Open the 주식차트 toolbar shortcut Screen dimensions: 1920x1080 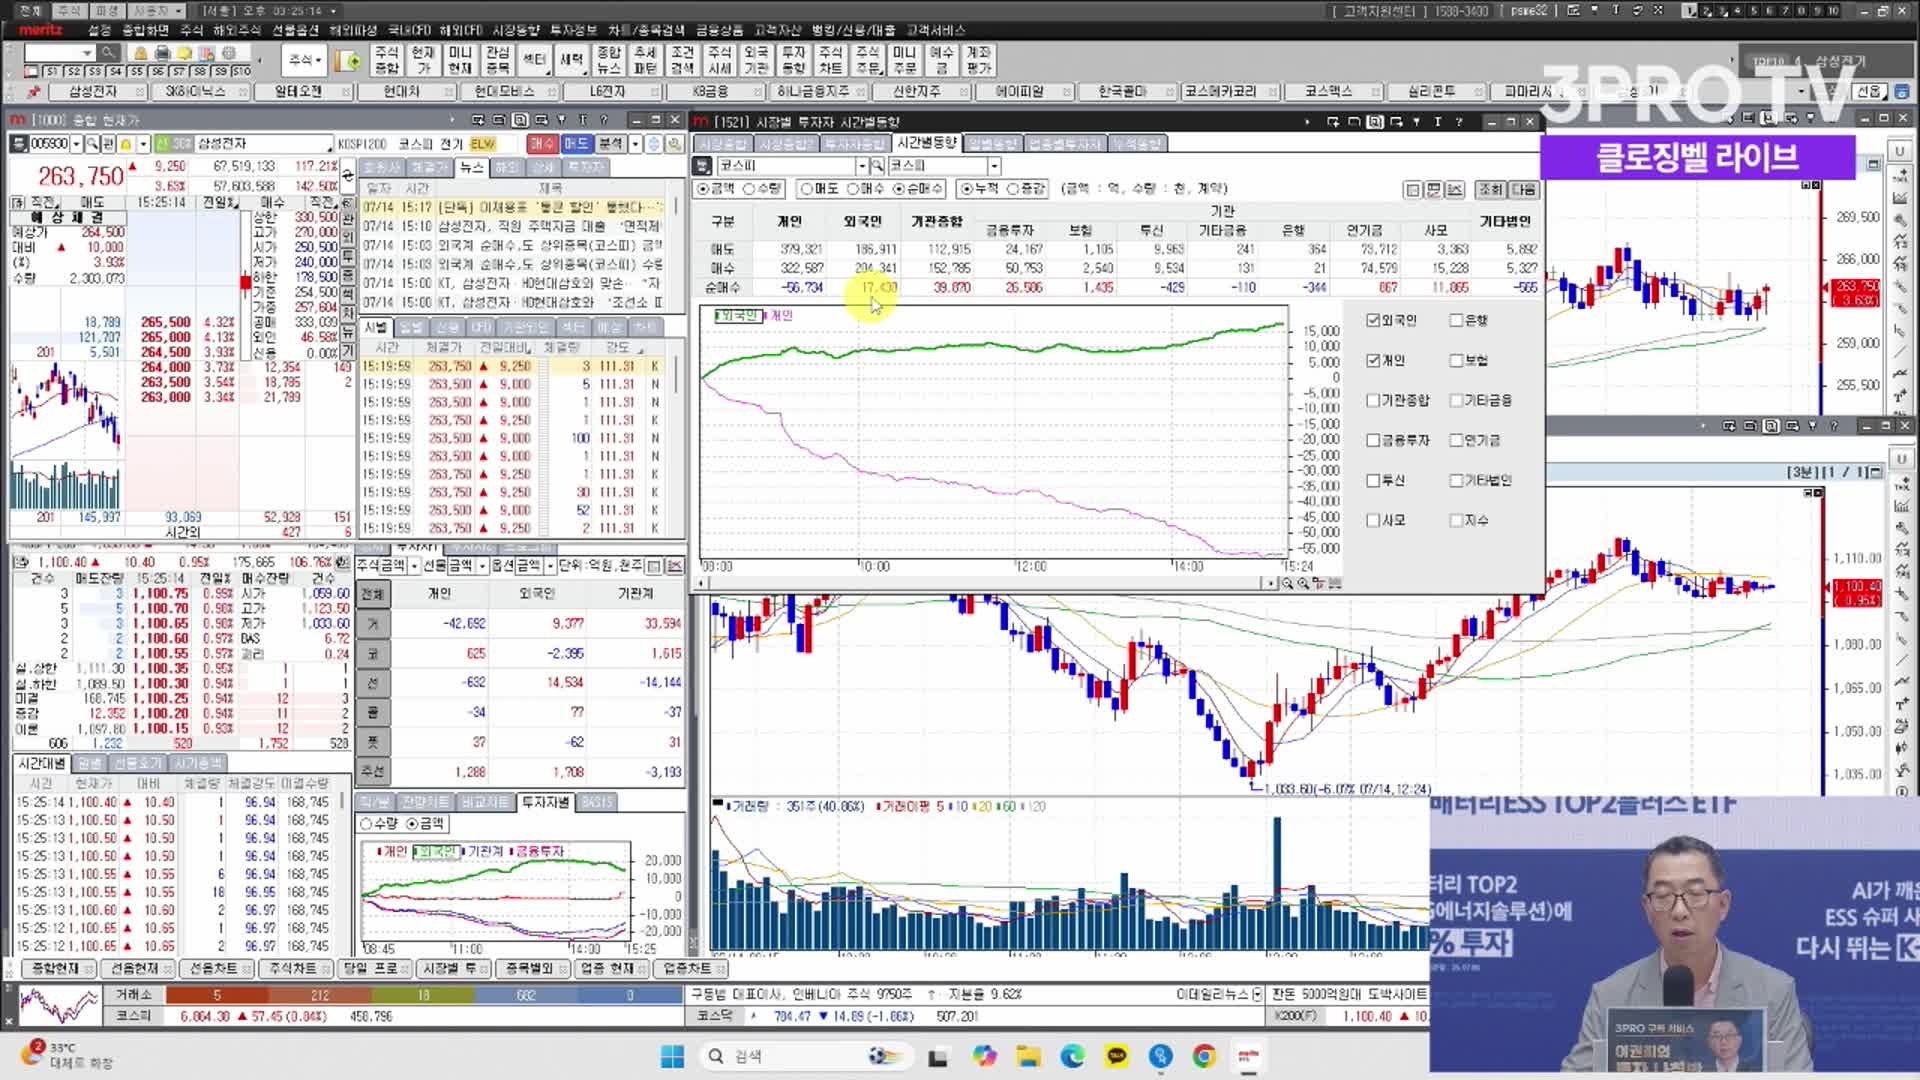831,60
